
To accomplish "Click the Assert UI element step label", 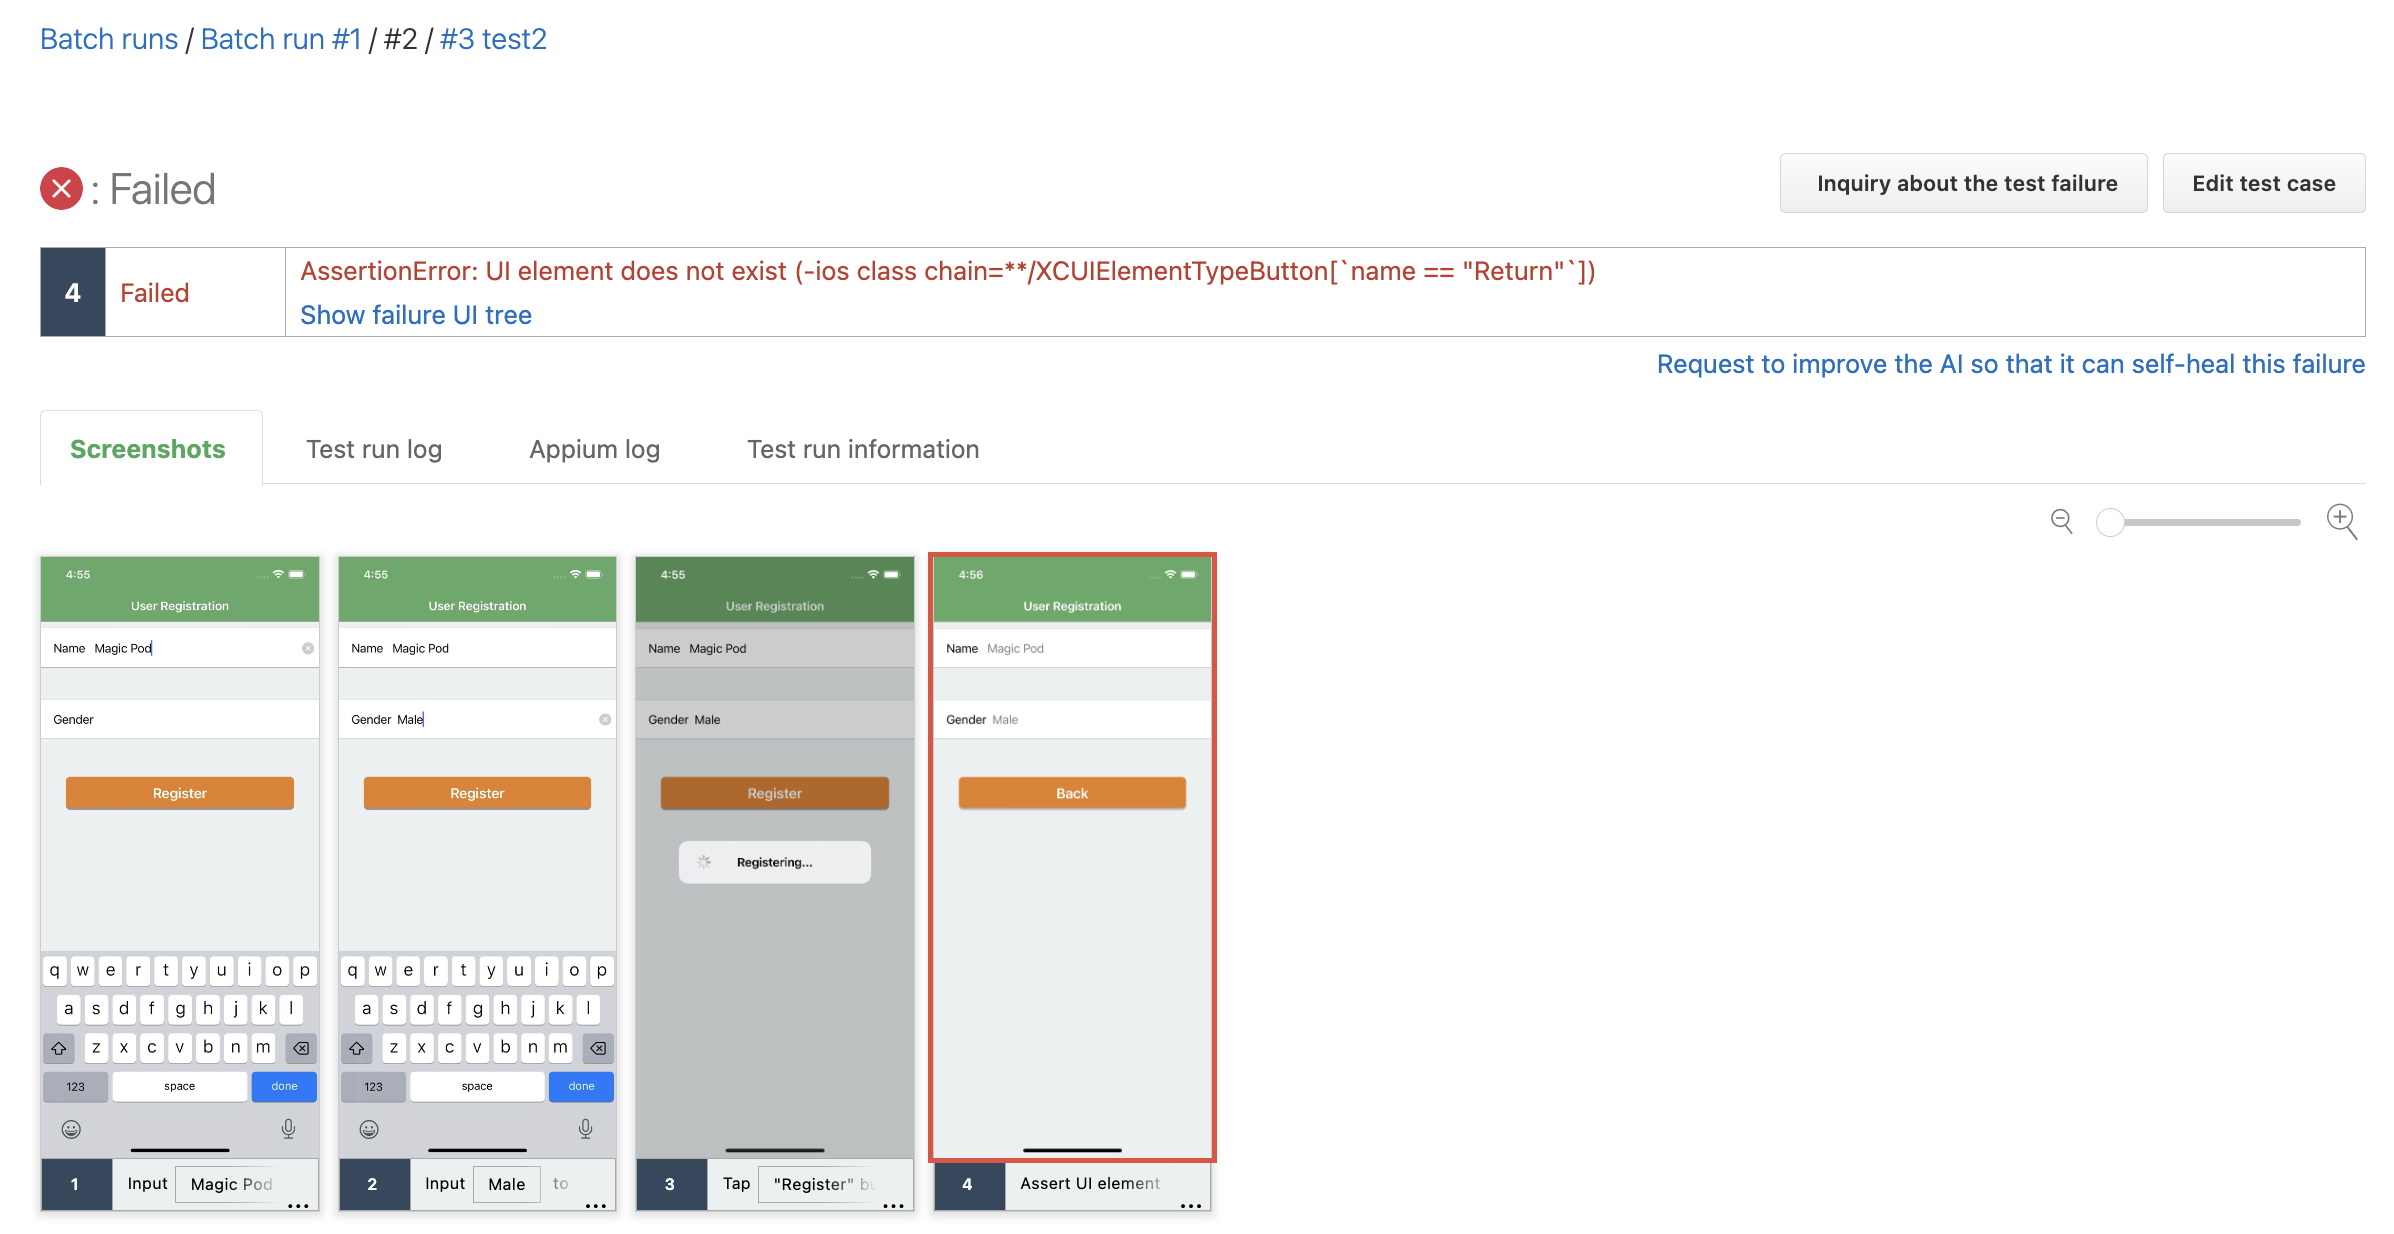I will pos(1090,1183).
